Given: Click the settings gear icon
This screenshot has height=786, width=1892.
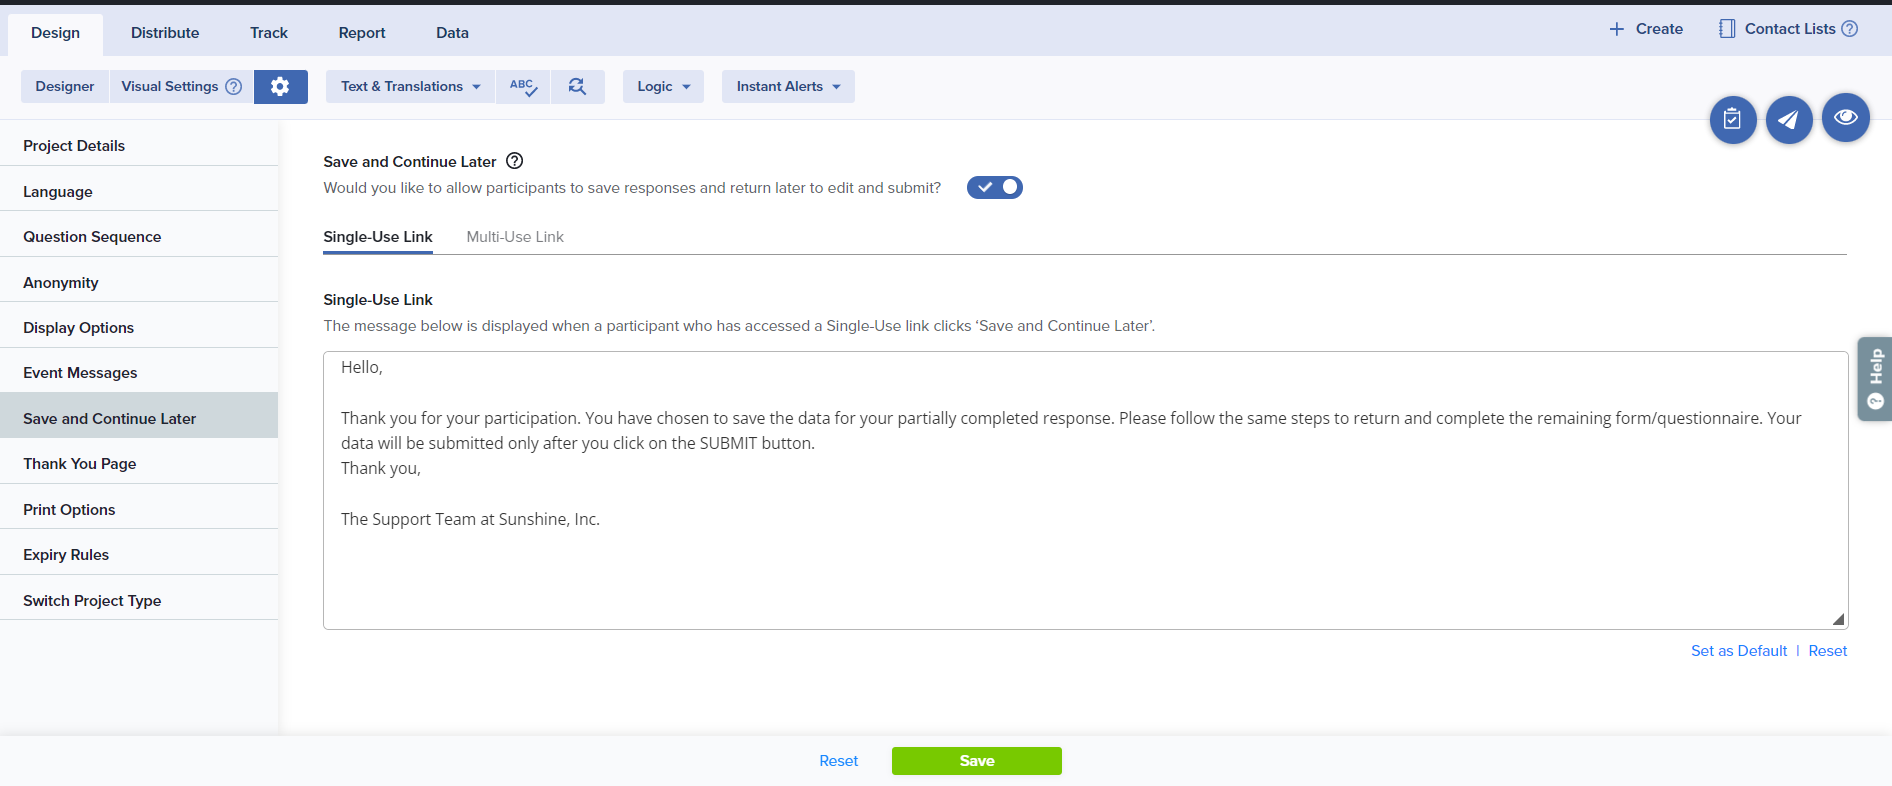Looking at the screenshot, I should (x=280, y=87).
